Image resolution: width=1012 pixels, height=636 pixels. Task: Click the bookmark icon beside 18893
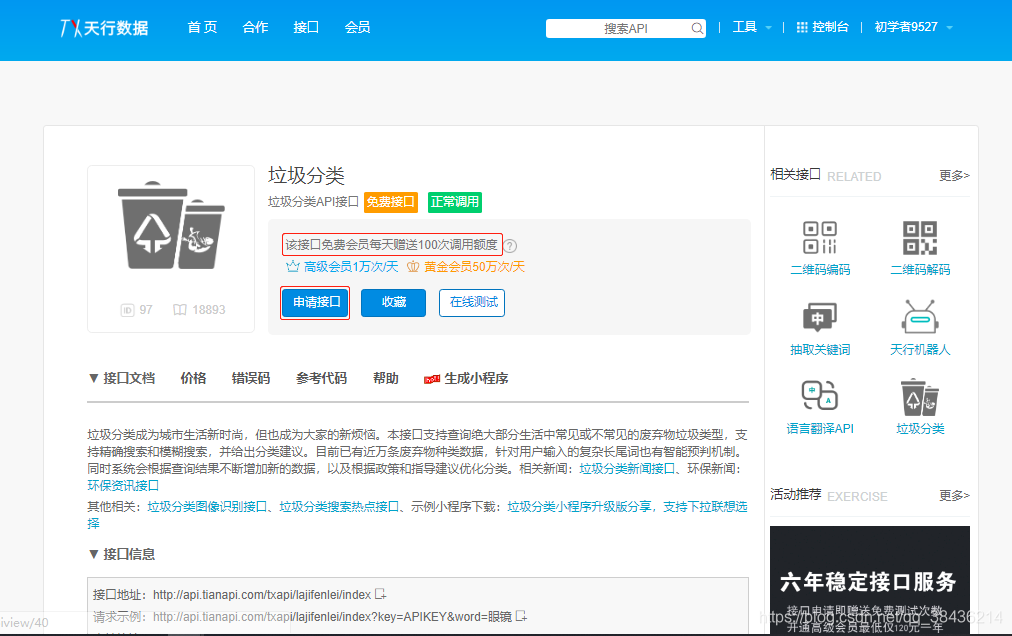pyautogui.click(x=180, y=310)
